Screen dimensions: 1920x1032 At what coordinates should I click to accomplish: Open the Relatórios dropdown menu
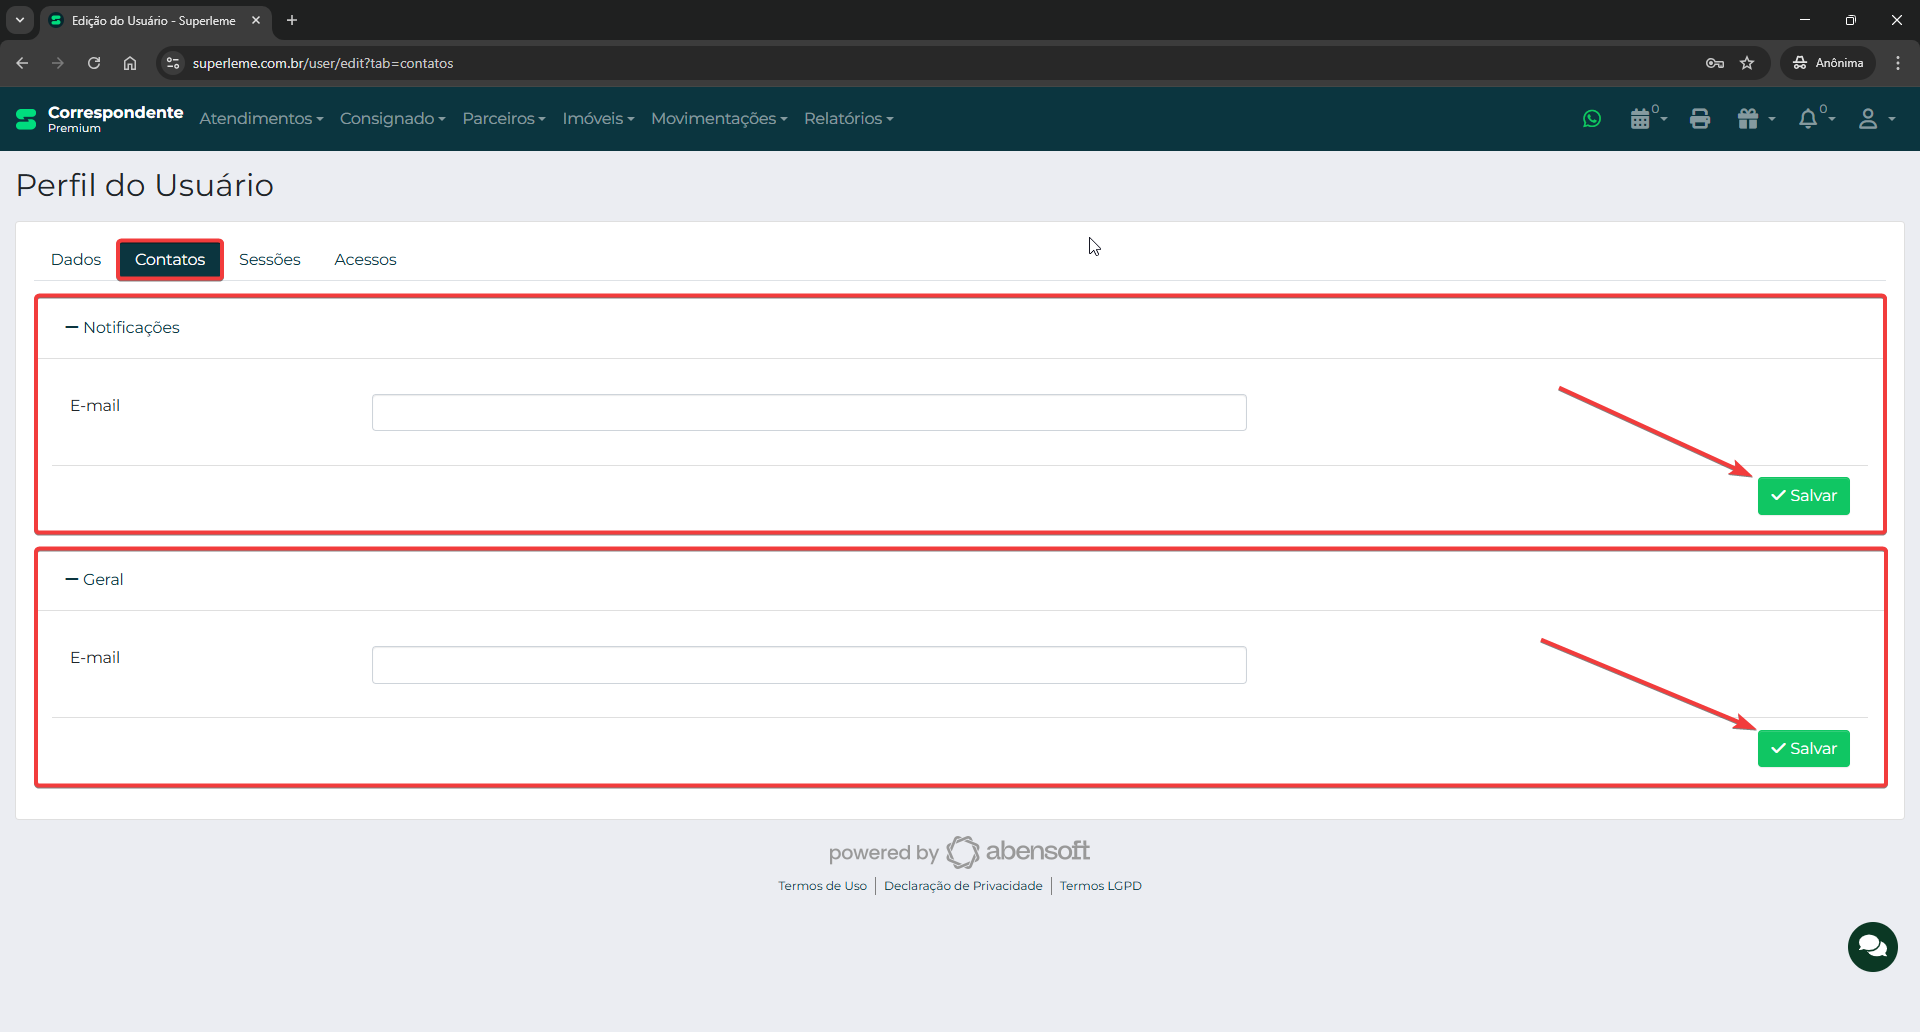tap(848, 118)
